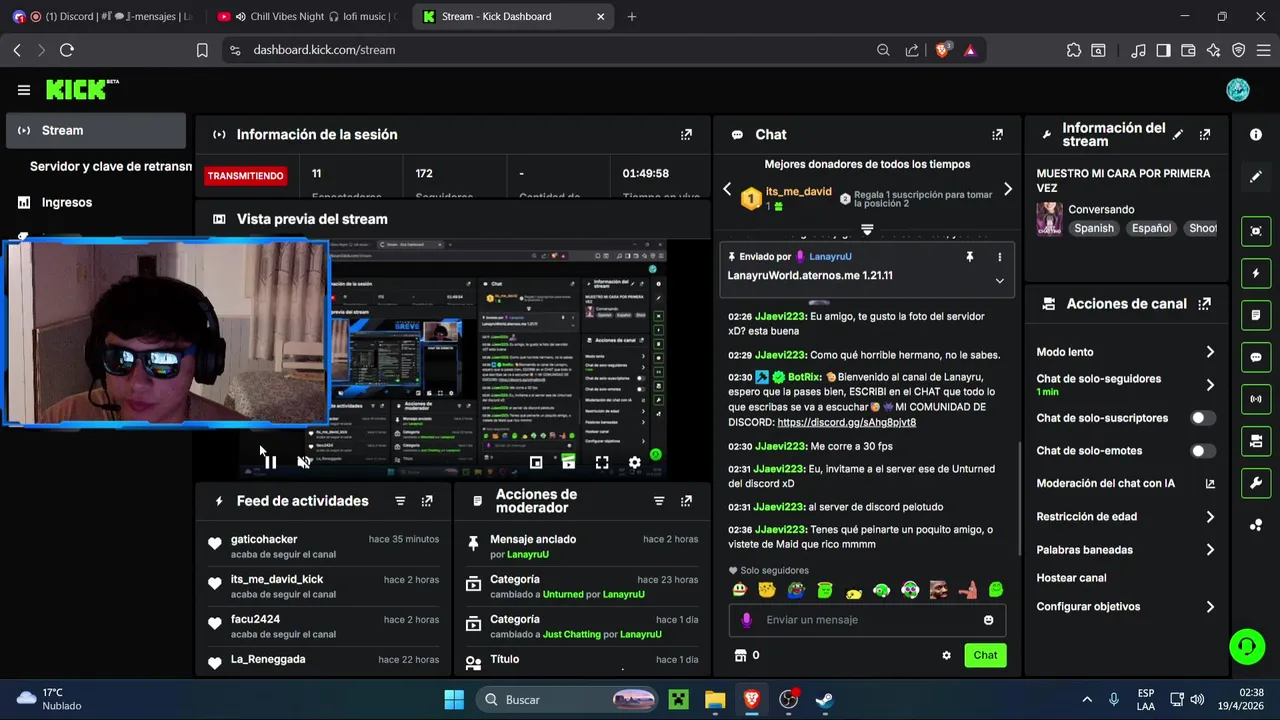The height and width of the screenshot is (720, 1280).
Task: Expand the pinned message chevron
Action: click(999, 281)
